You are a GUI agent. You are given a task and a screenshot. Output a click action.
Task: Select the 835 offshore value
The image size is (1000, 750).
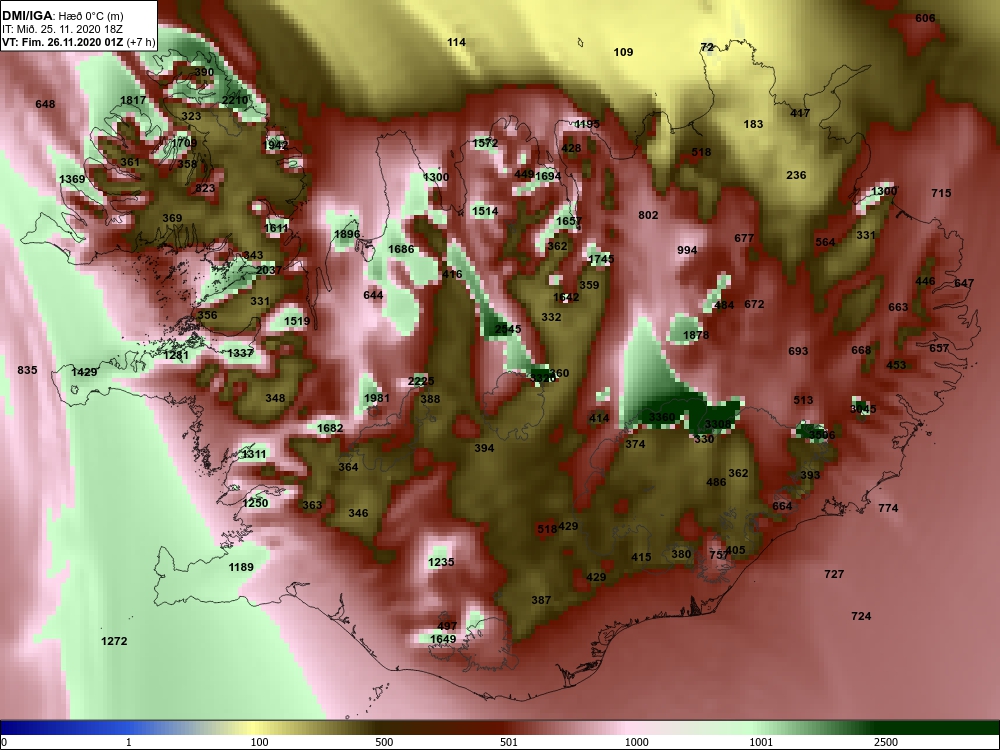pos(27,370)
